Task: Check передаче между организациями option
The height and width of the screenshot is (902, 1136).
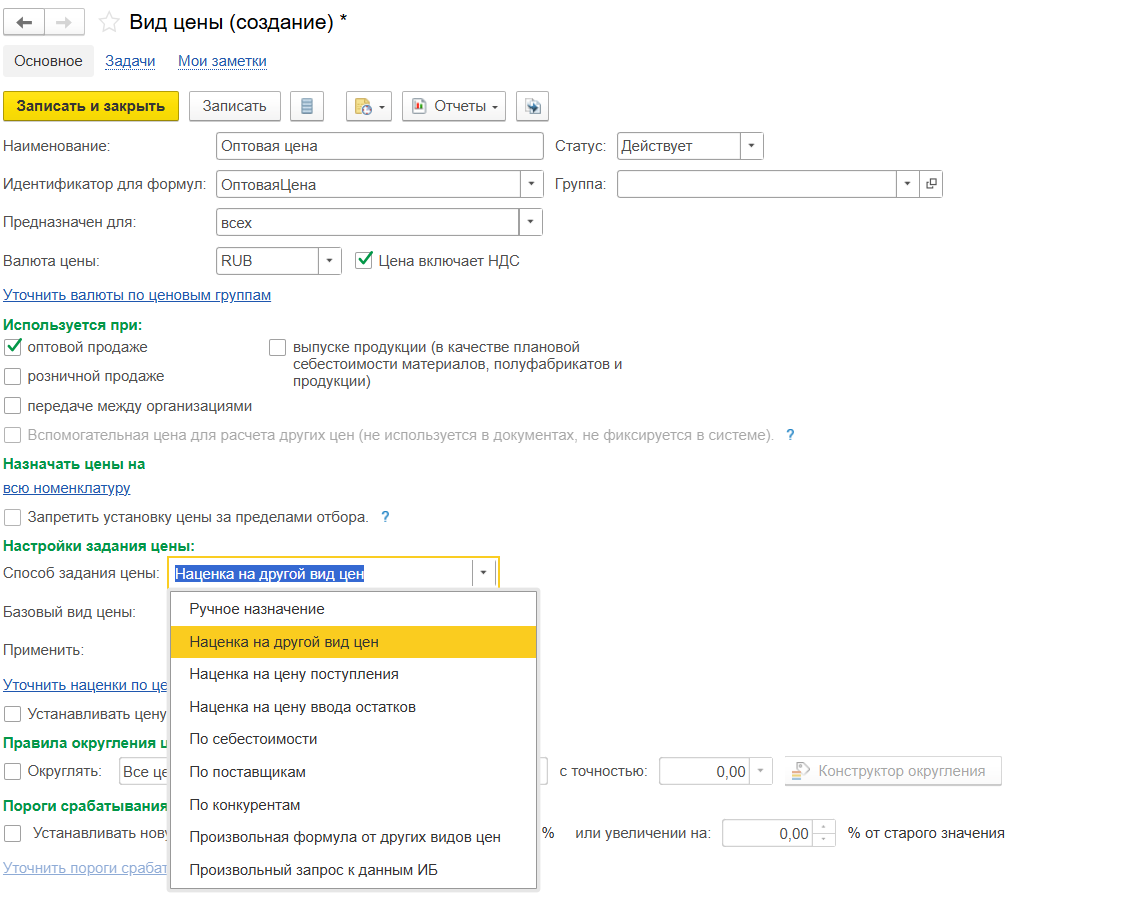Action: (x=13, y=406)
